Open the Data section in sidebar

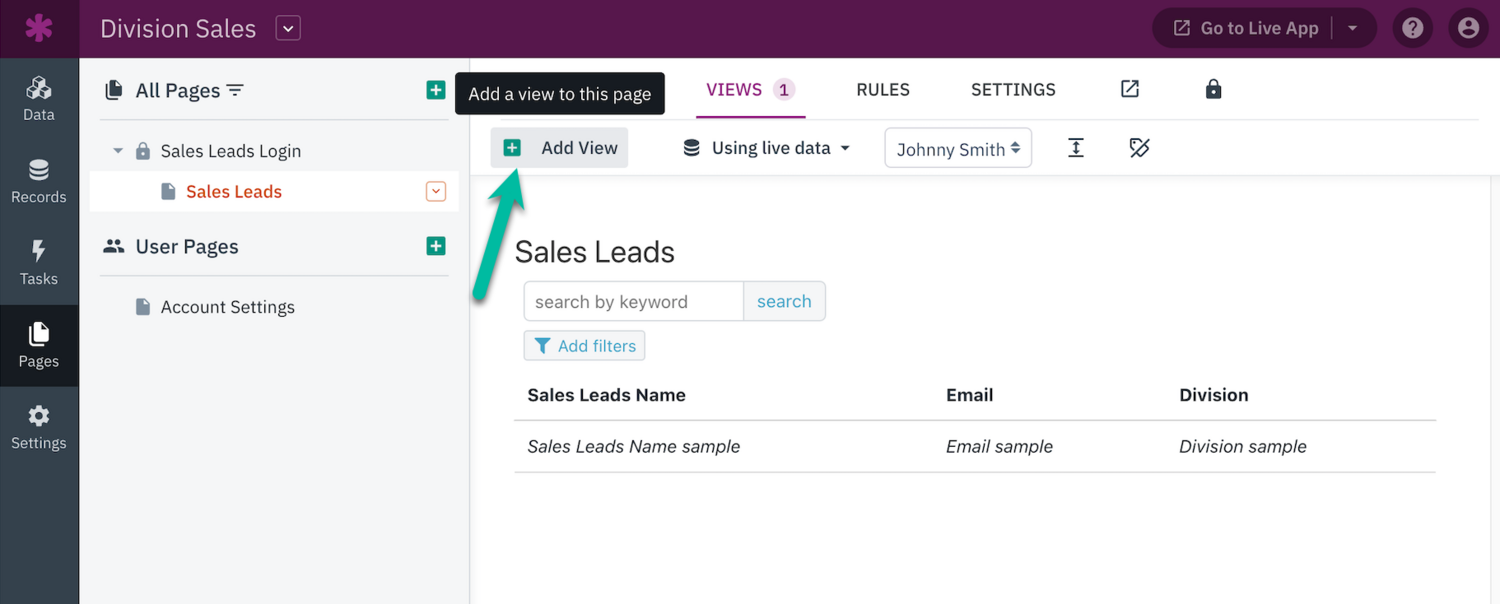click(x=39, y=99)
